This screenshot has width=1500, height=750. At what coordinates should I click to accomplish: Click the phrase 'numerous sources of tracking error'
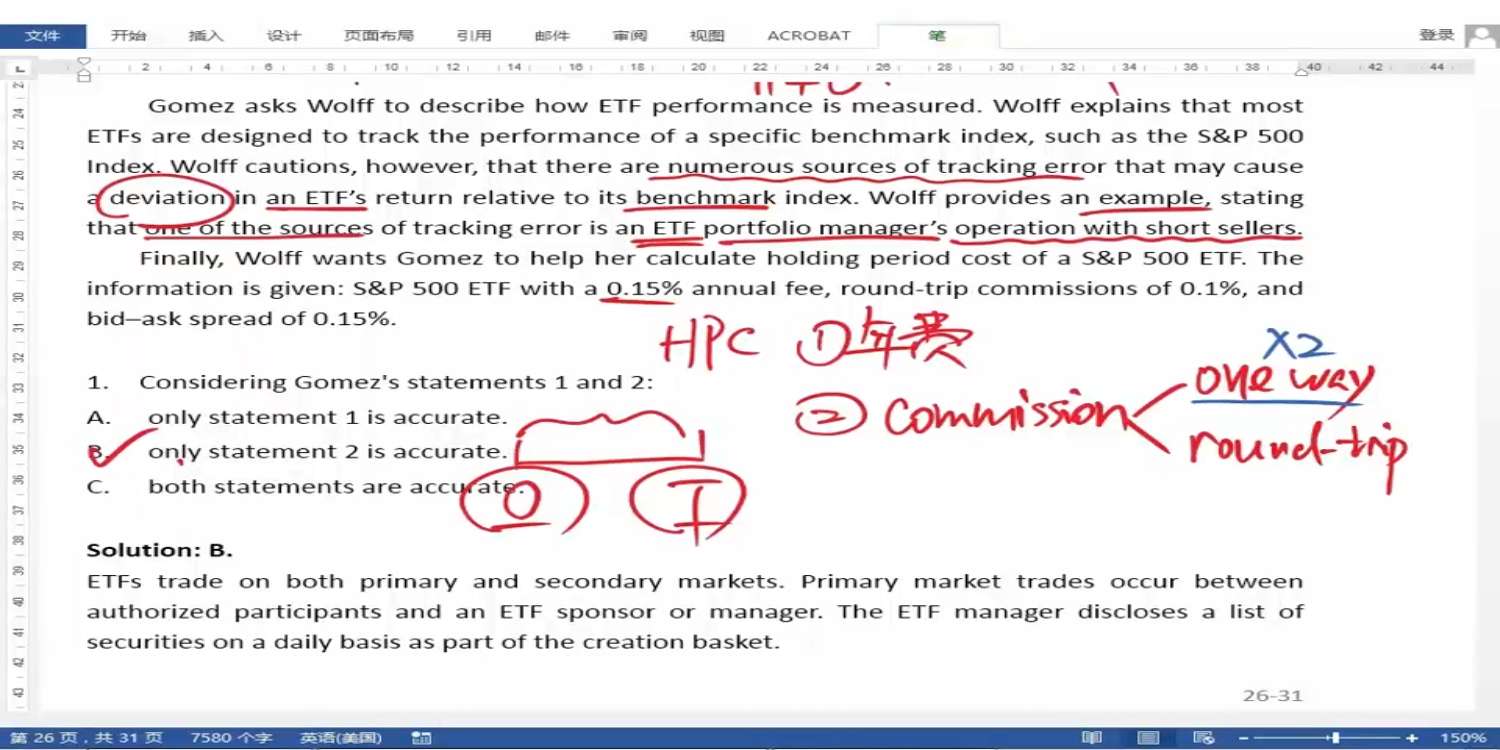tap(887, 167)
